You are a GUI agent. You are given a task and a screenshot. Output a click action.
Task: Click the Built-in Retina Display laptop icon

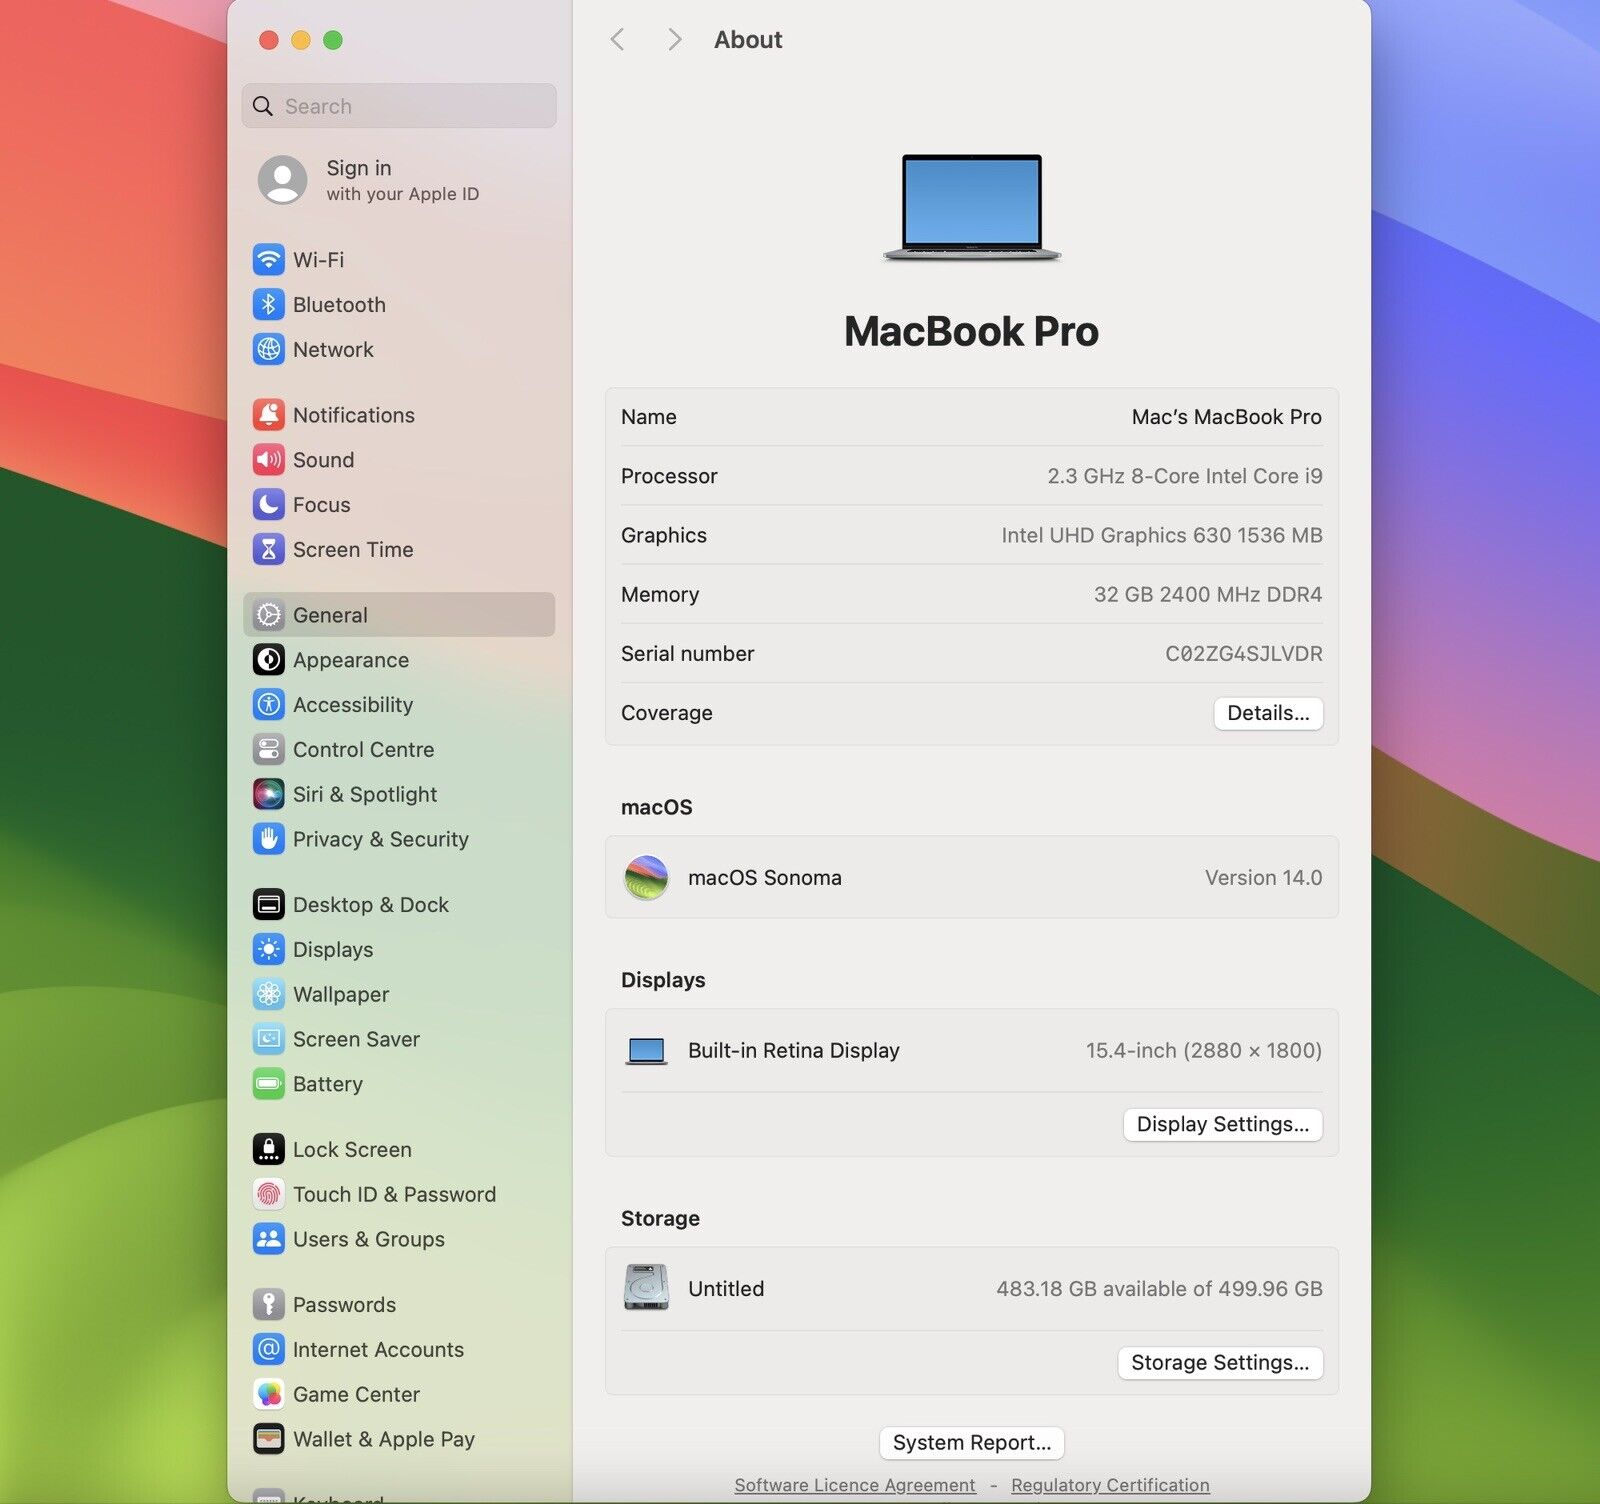646,1051
